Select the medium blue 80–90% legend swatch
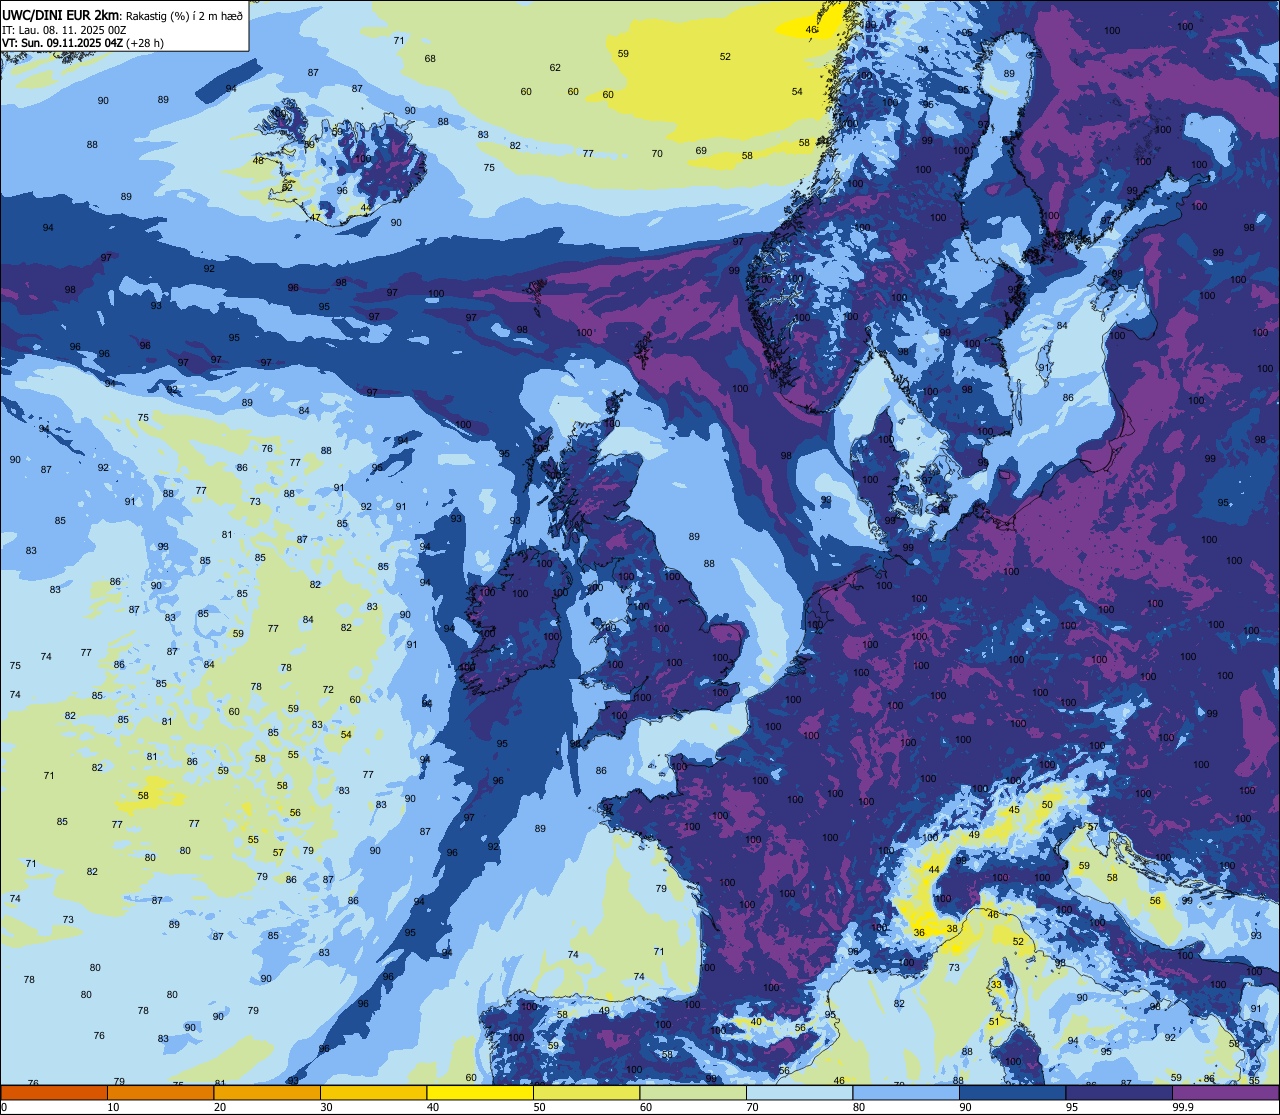Screen dimensions: 1280x1115 tap(906, 1093)
